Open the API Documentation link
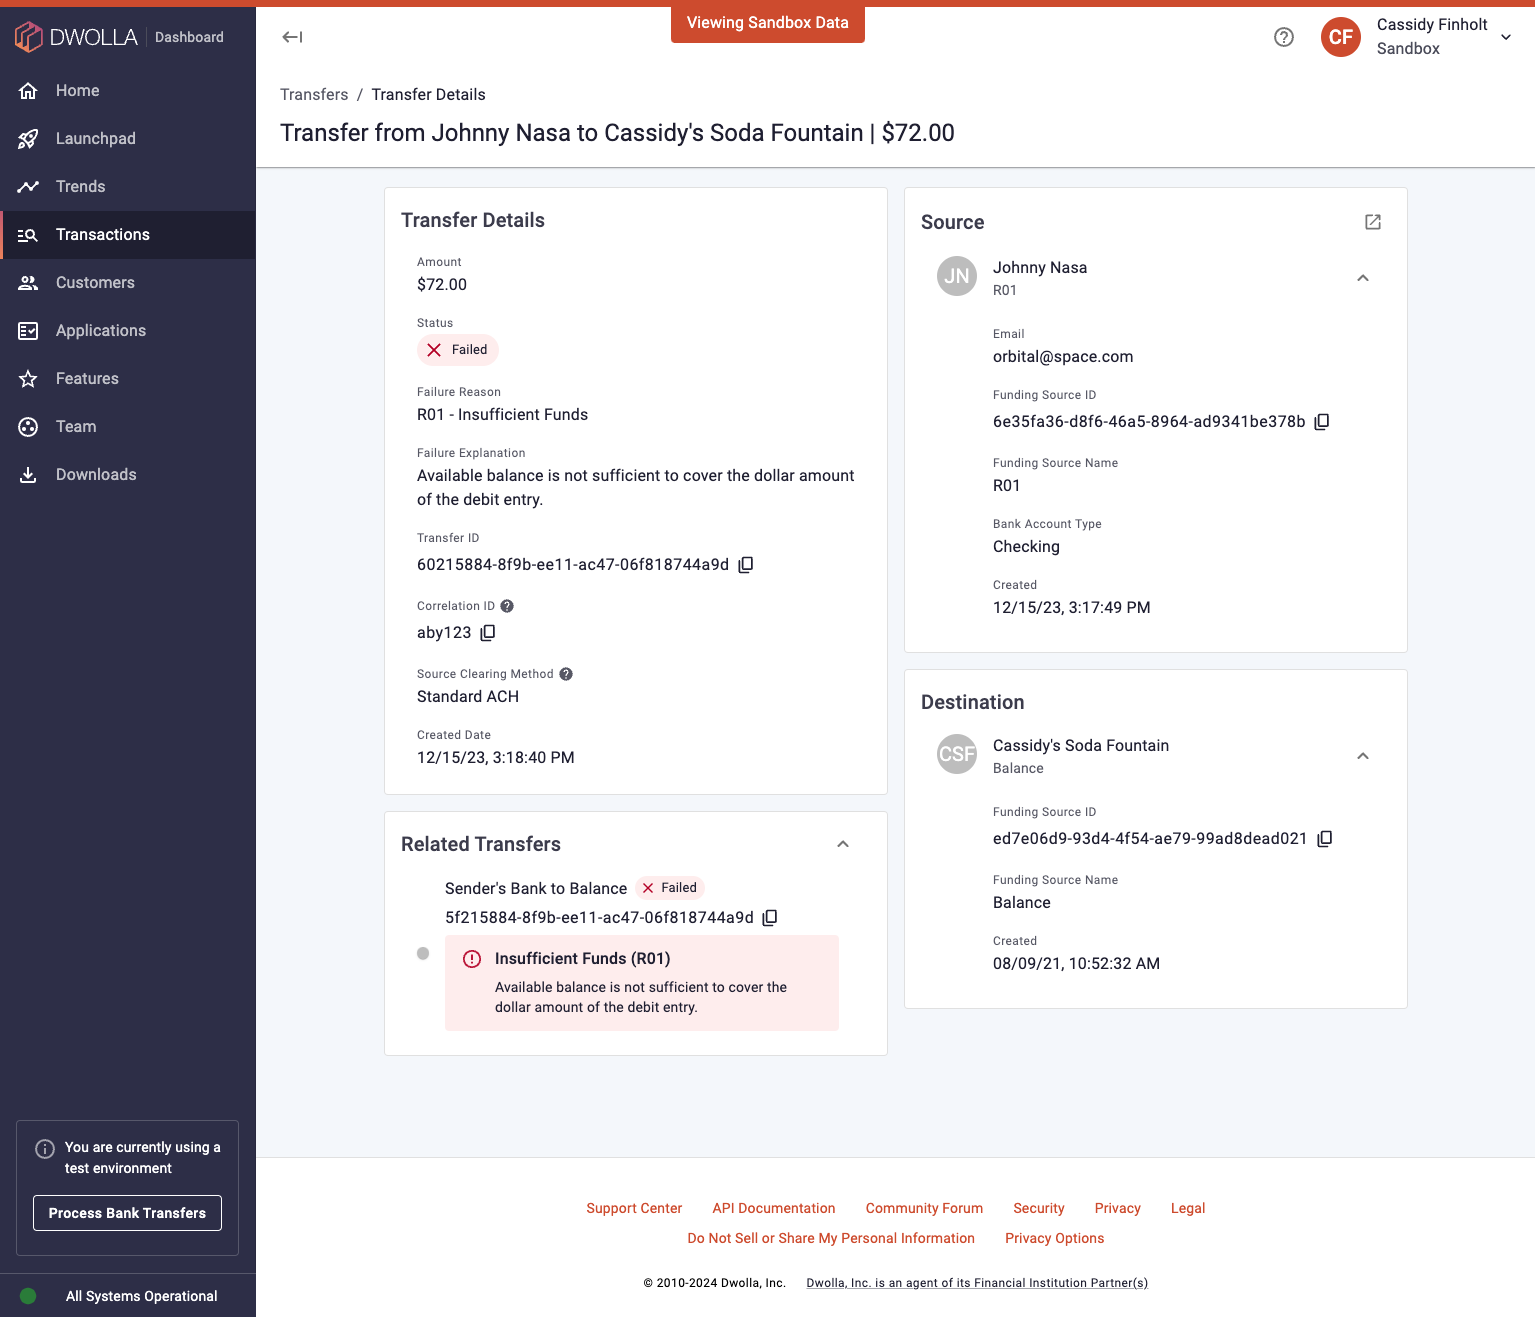This screenshot has width=1535, height=1317. [x=773, y=1208]
